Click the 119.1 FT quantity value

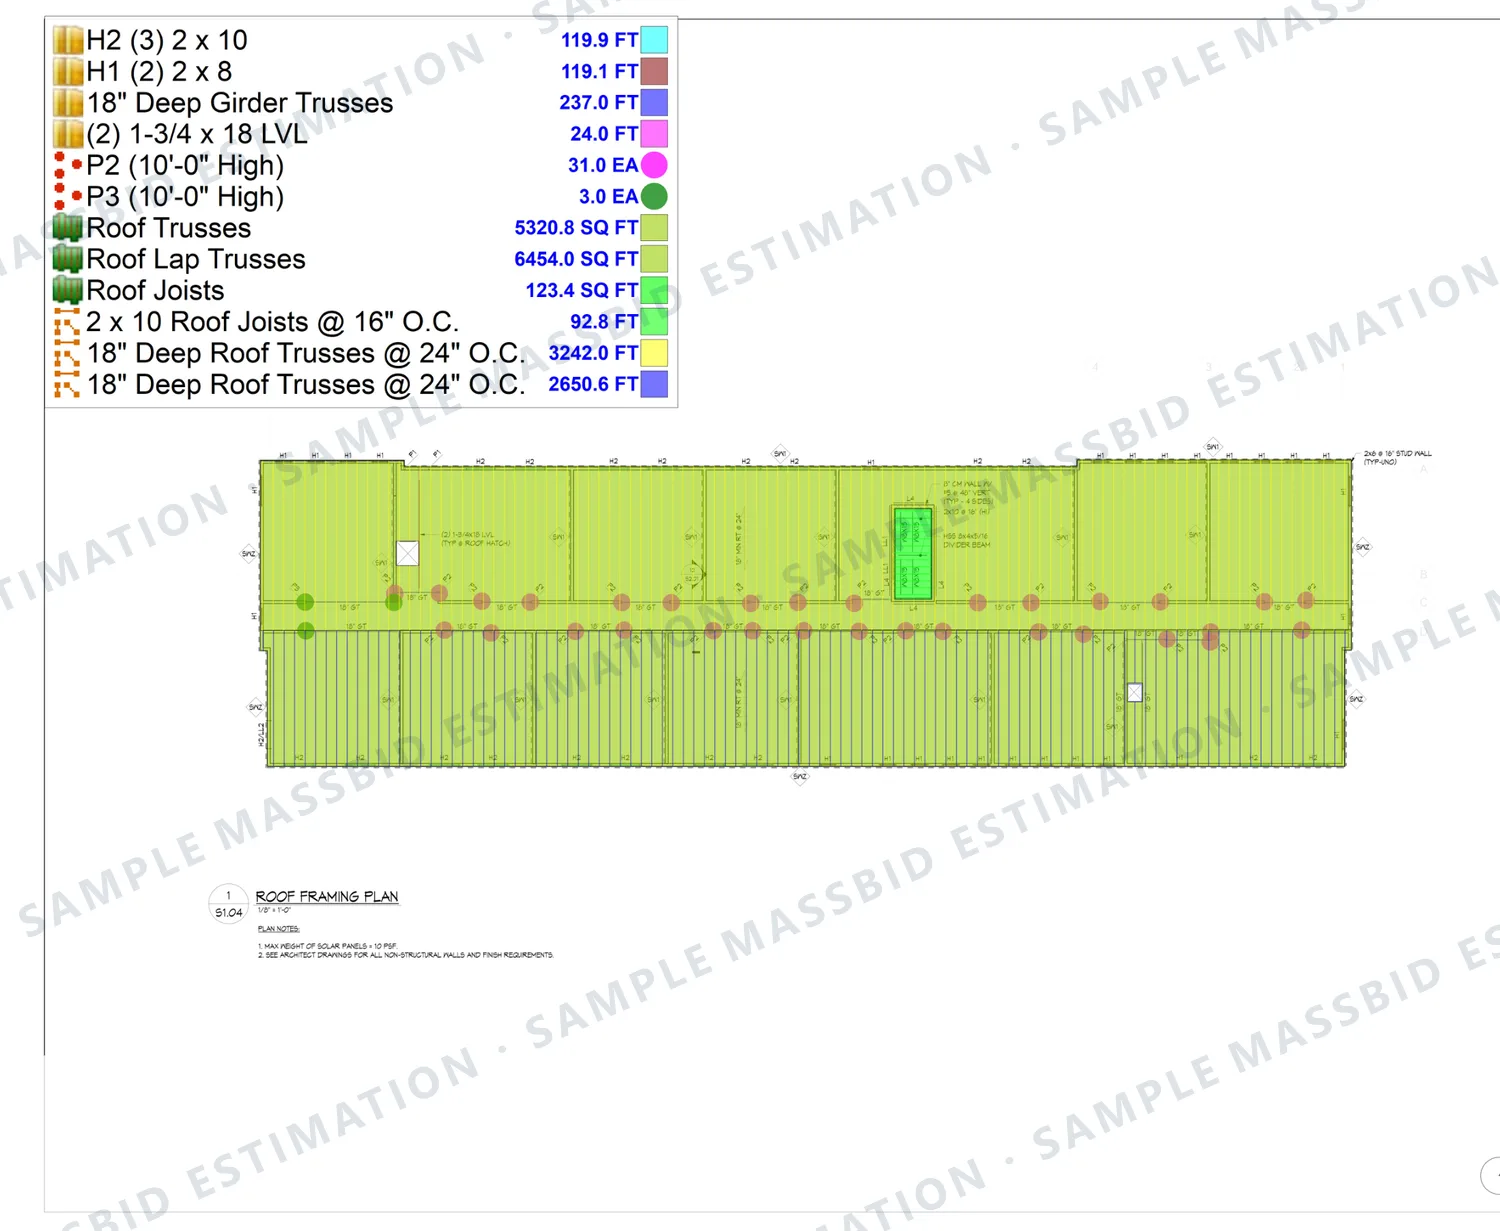599,71
